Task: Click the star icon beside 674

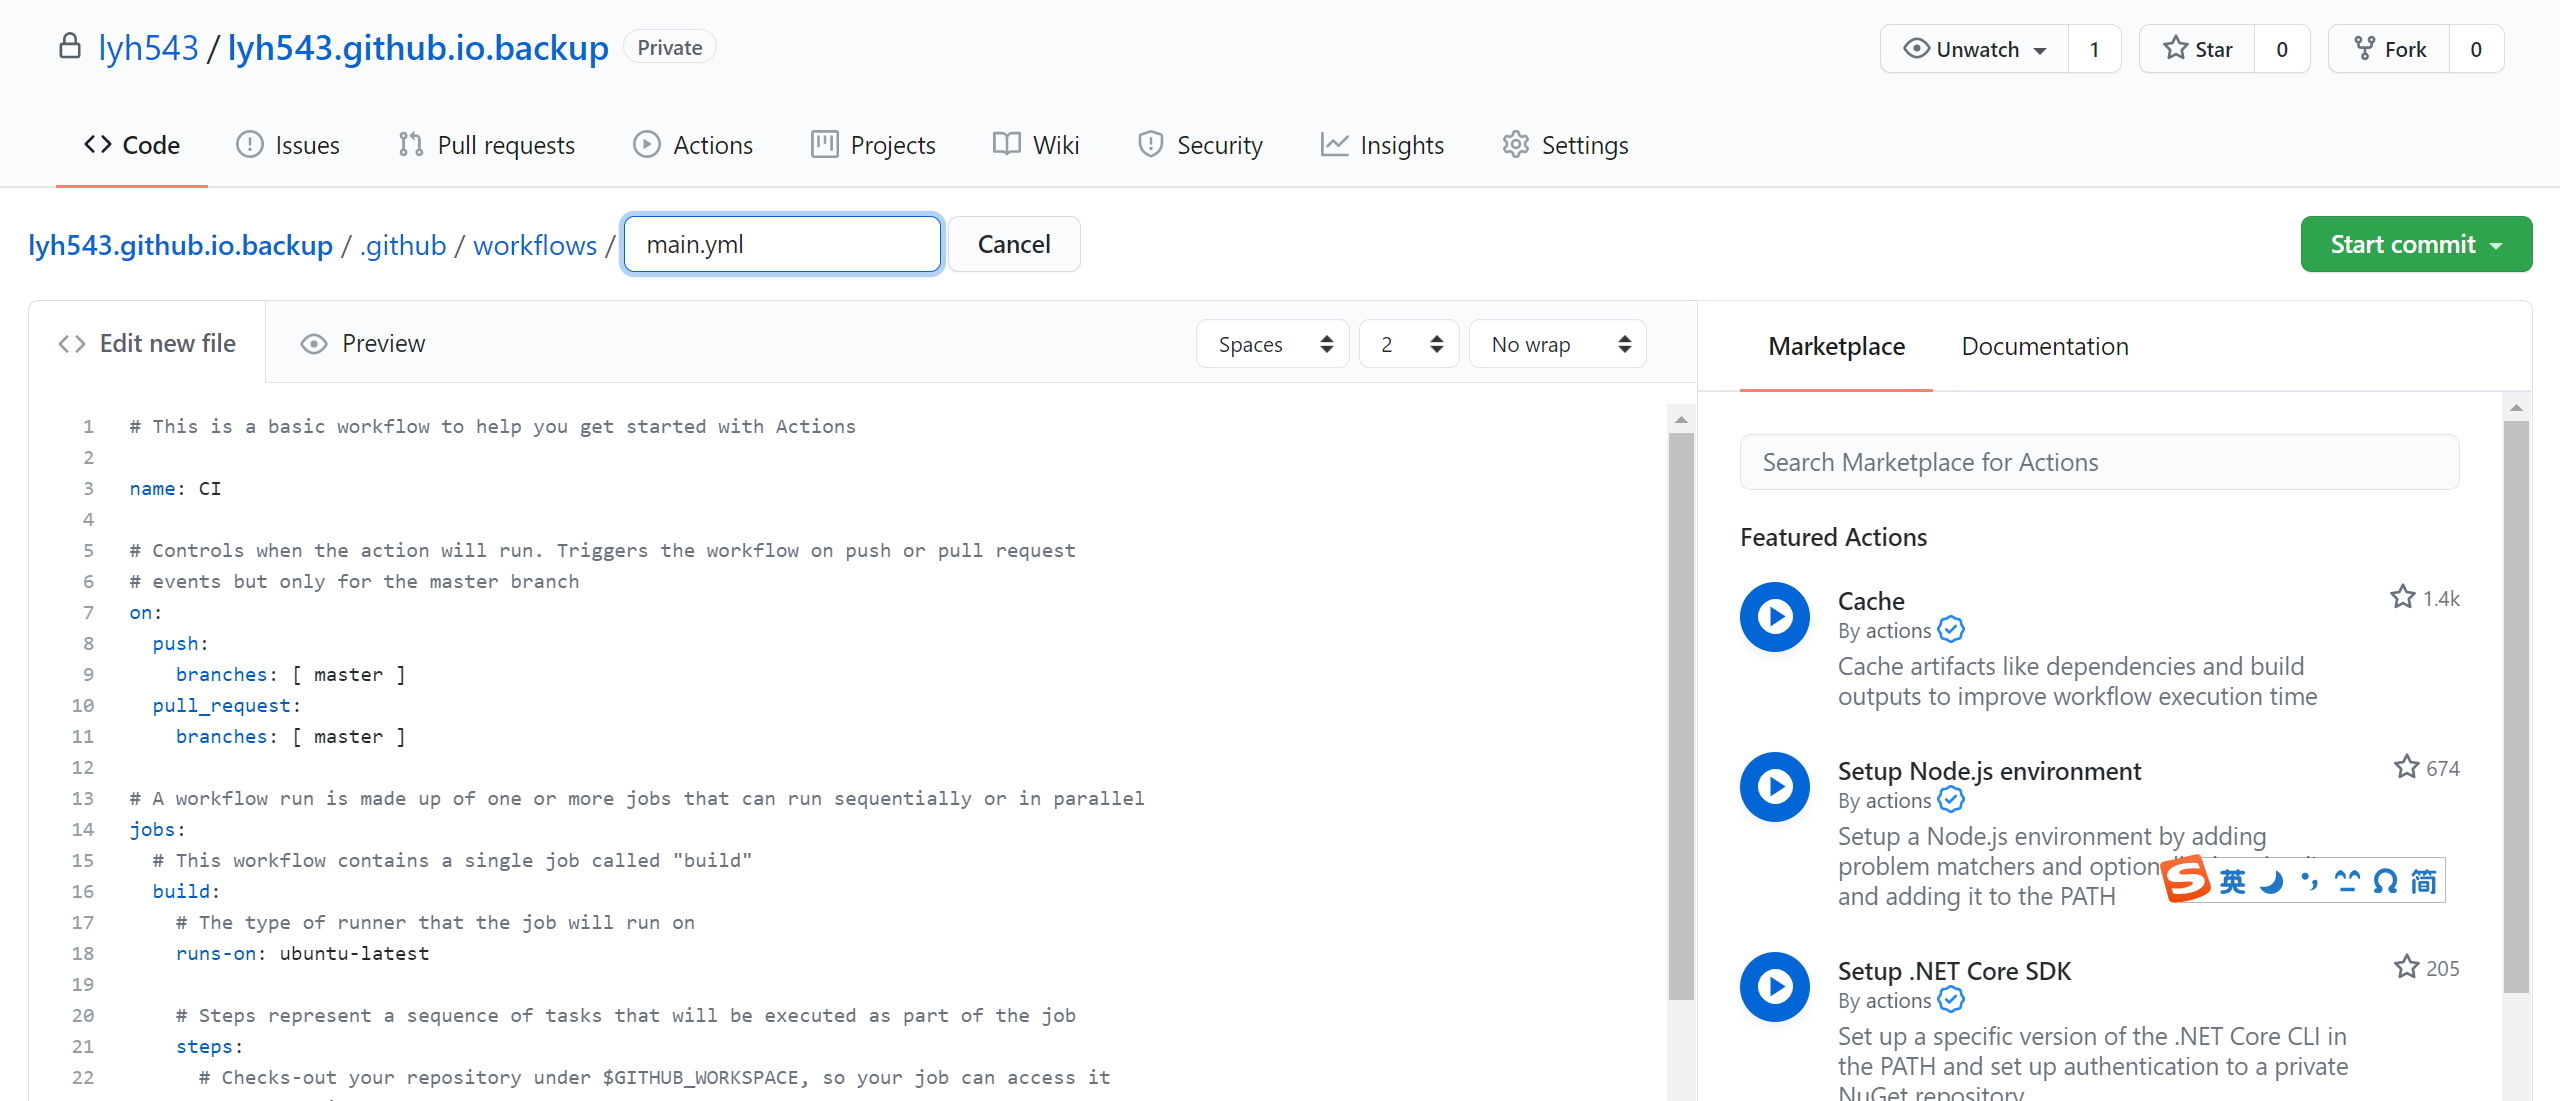Action: [x=2406, y=767]
